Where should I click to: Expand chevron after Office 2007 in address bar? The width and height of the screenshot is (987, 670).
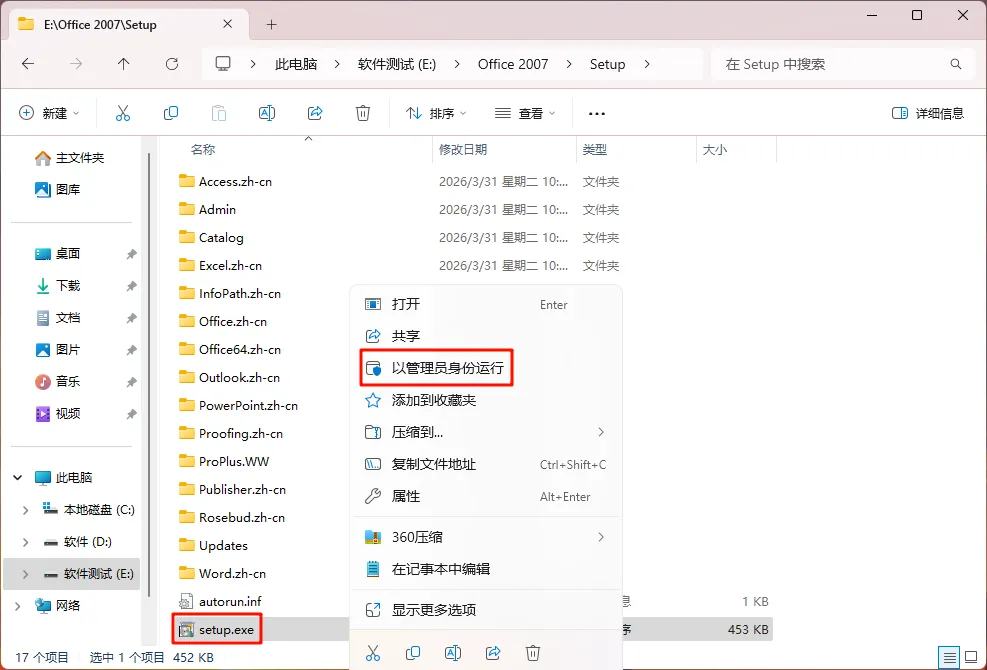point(568,64)
